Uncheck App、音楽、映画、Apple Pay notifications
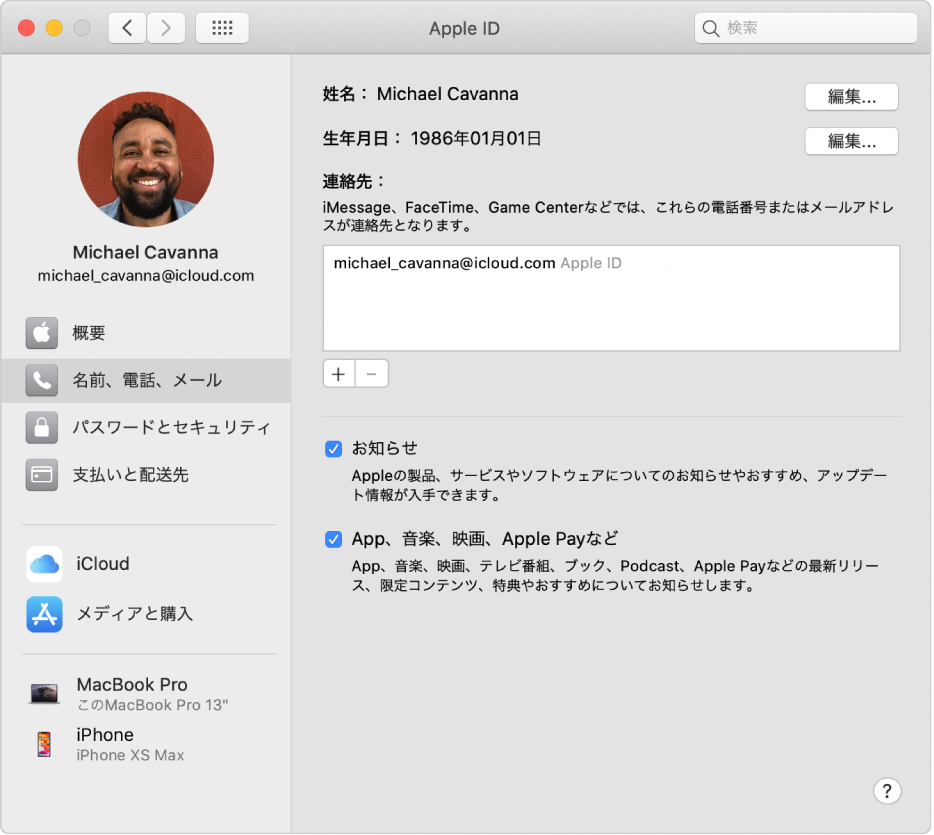The width and height of the screenshot is (934, 835). click(334, 539)
